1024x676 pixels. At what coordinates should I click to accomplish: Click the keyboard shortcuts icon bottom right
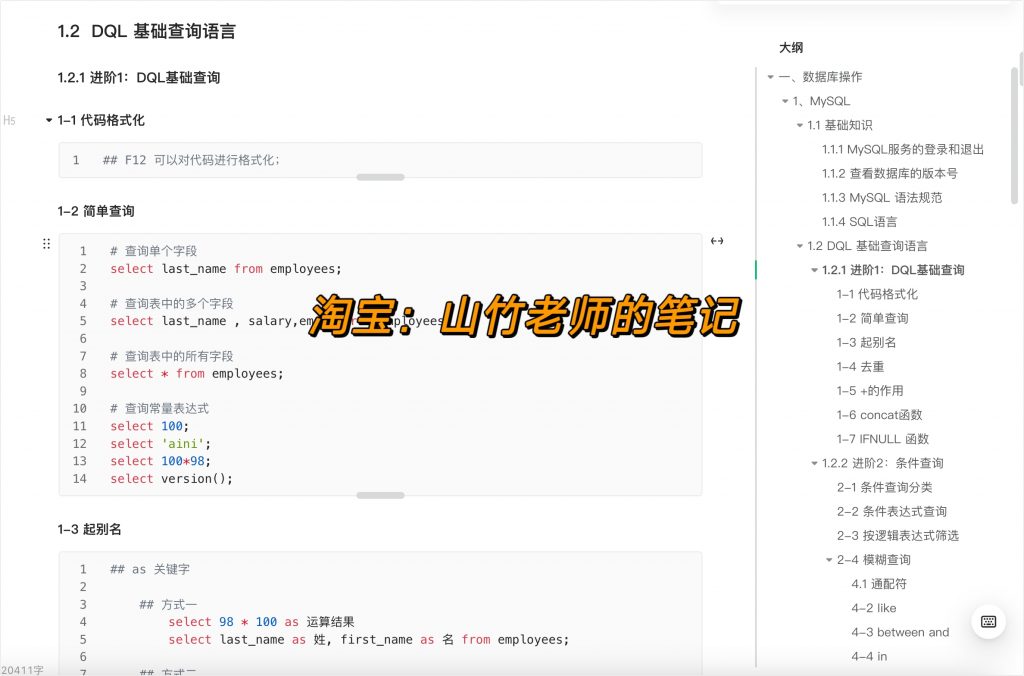[988, 621]
